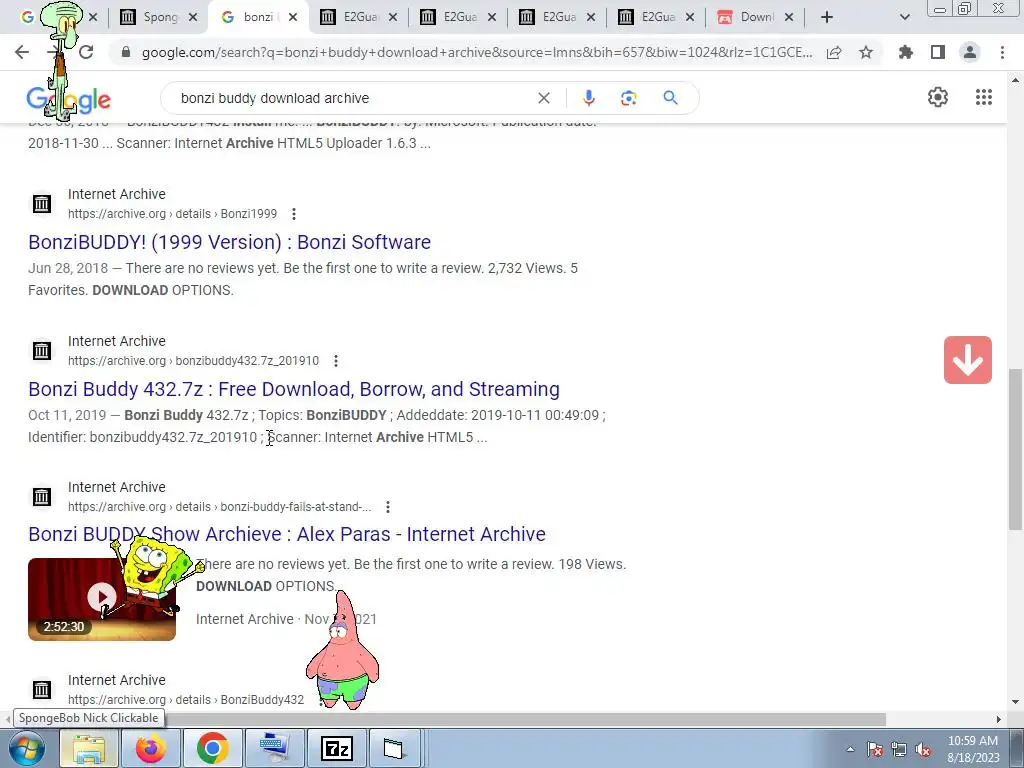The width and height of the screenshot is (1024, 768).
Task: Open Google quick settings gear
Action: 938,97
